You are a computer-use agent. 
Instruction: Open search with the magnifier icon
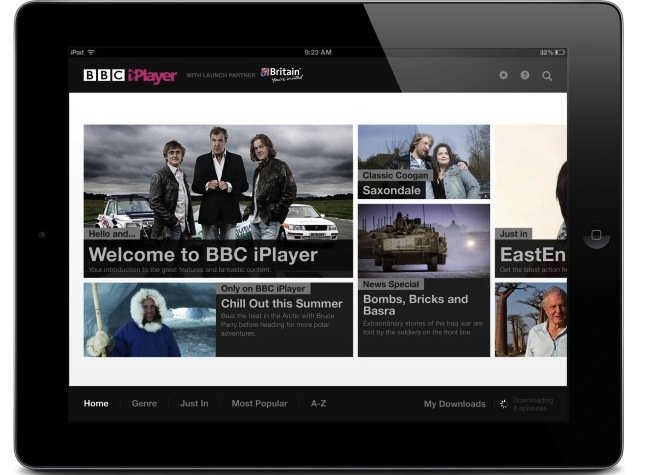547,76
